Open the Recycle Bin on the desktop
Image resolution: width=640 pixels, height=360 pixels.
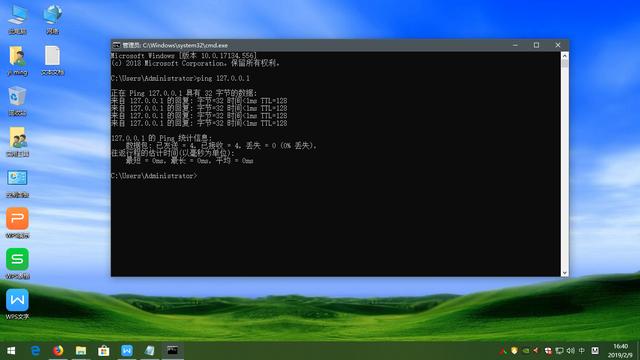(x=18, y=101)
